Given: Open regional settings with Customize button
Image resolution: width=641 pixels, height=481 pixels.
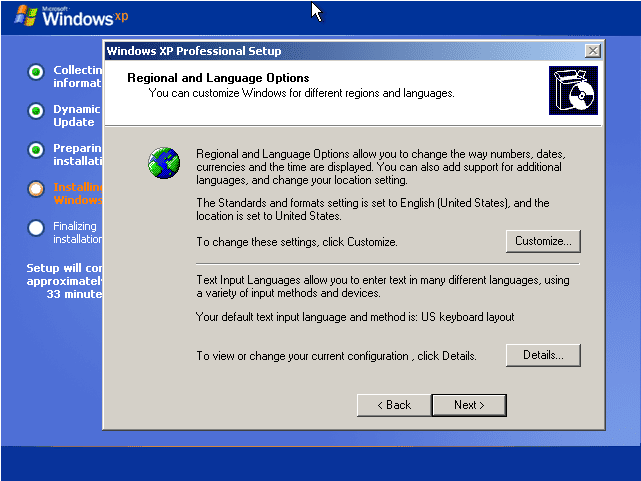Looking at the screenshot, I should [543, 241].
